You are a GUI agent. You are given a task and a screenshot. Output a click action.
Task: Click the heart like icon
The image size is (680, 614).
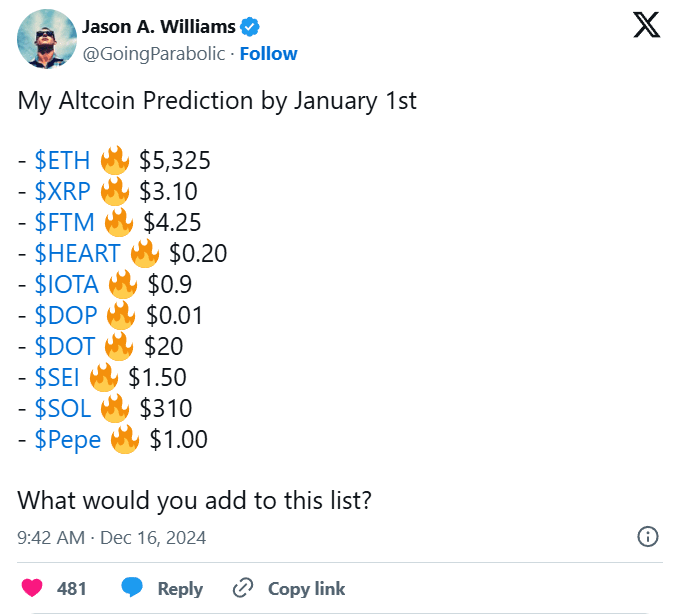pyautogui.click(x=33, y=588)
